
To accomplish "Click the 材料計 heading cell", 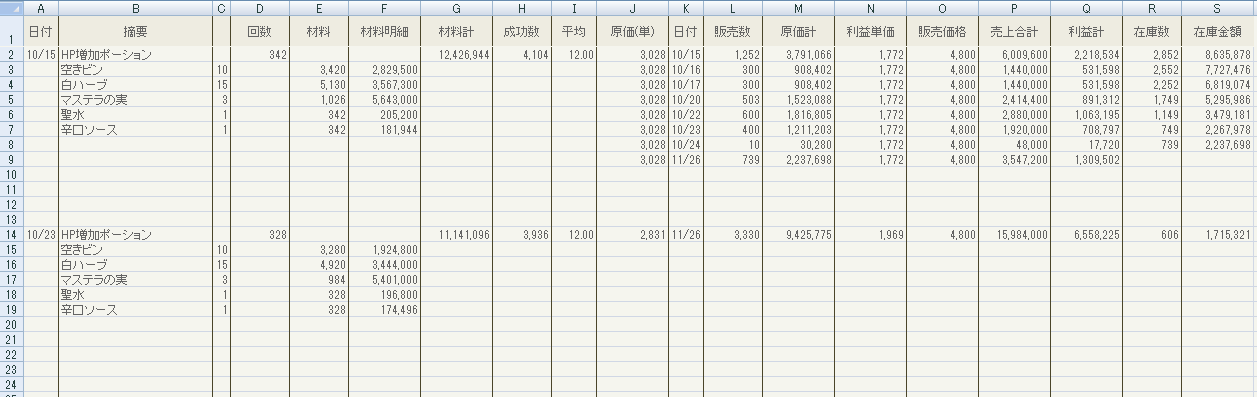I will coord(456,31).
